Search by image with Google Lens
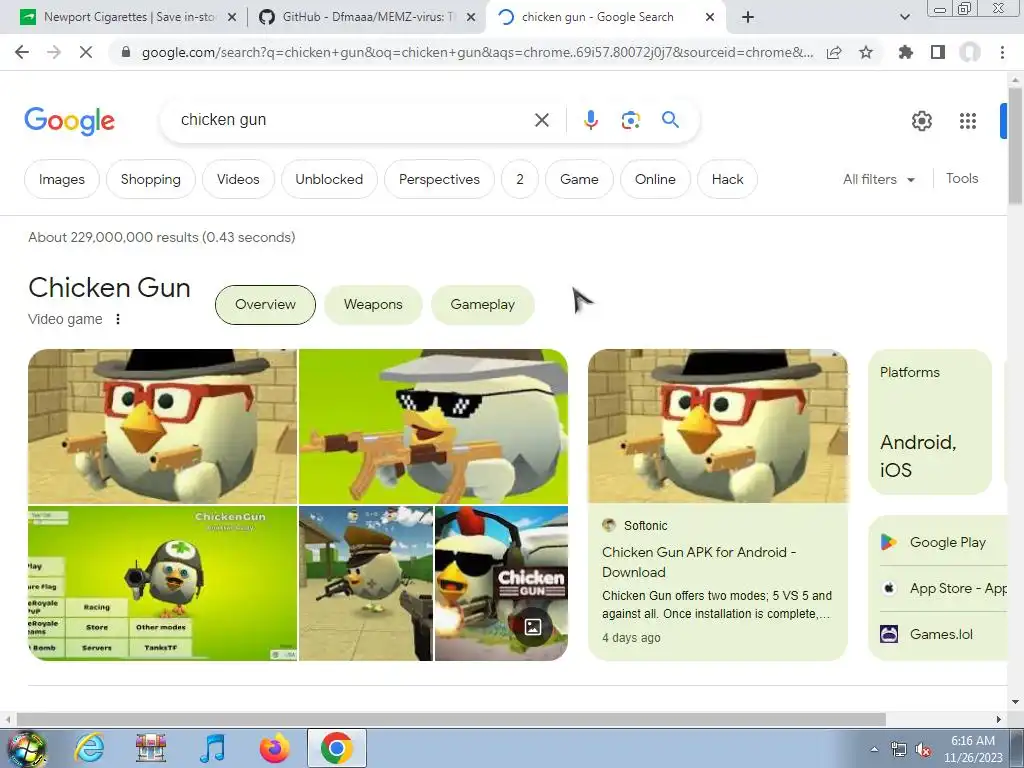Viewport: 1024px width, 768px height. [630, 120]
